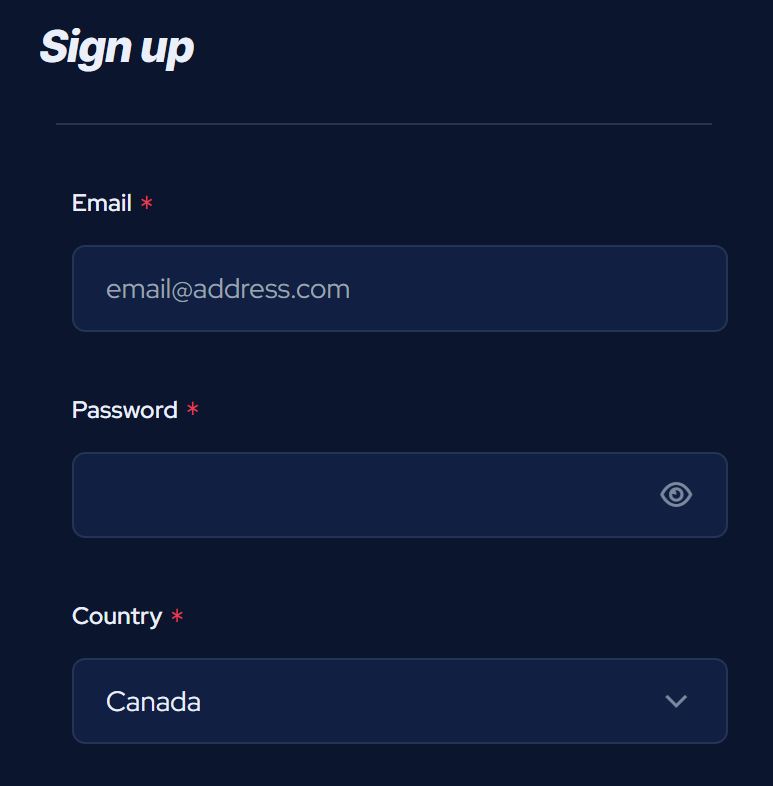Click the email@address.com placeholder text
The width and height of the screenshot is (773, 786).
pyautogui.click(x=228, y=289)
